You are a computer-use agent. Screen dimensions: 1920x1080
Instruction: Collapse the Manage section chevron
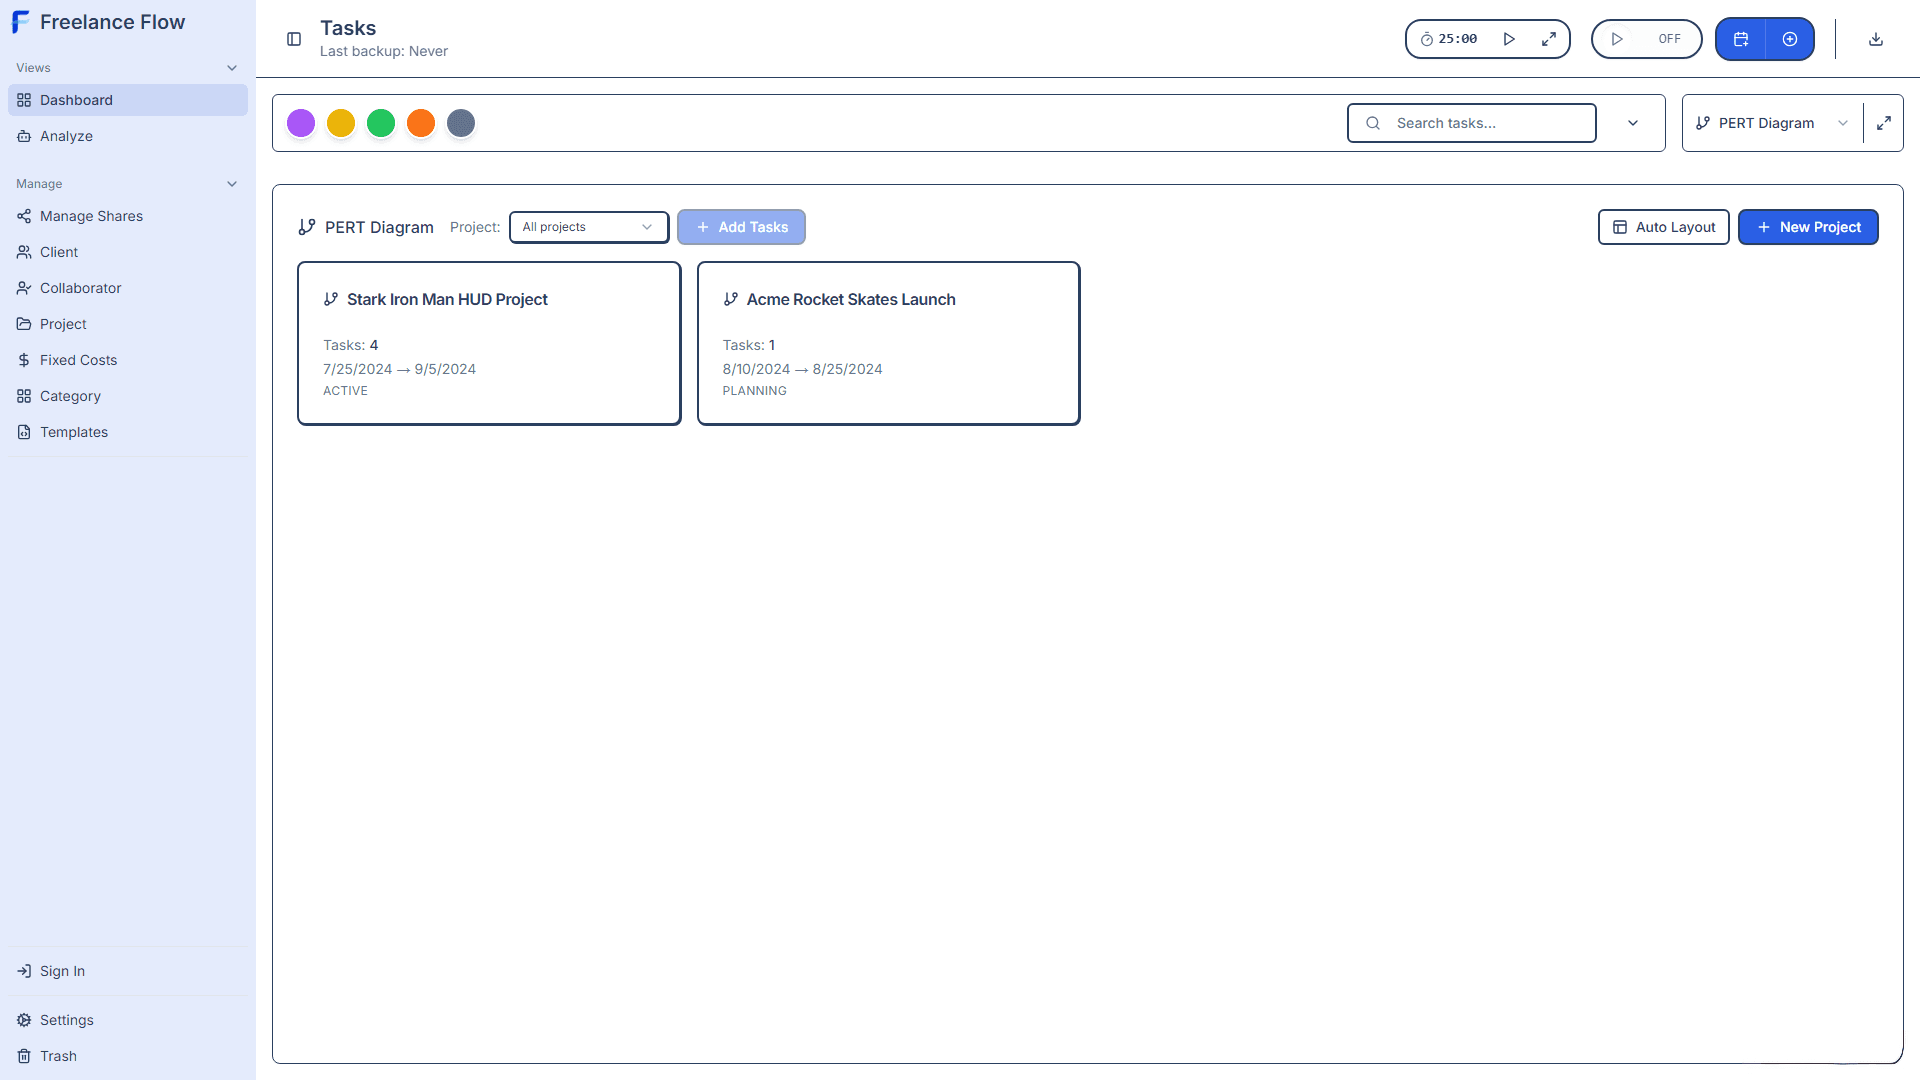click(x=232, y=184)
